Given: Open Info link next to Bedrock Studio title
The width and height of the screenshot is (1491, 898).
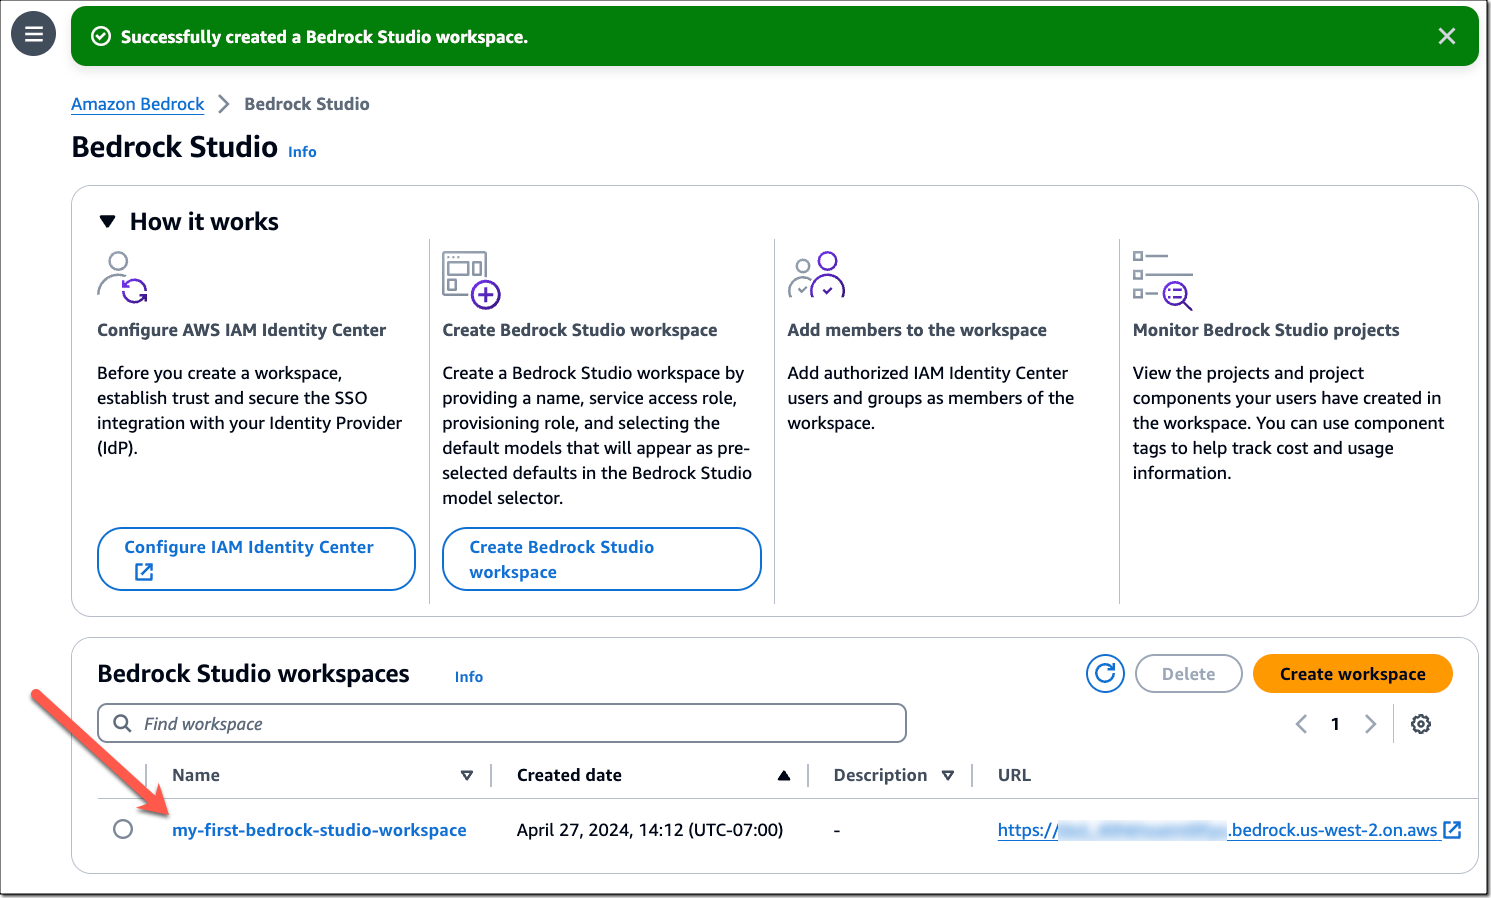Looking at the screenshot, I should [x=302, y=152].
